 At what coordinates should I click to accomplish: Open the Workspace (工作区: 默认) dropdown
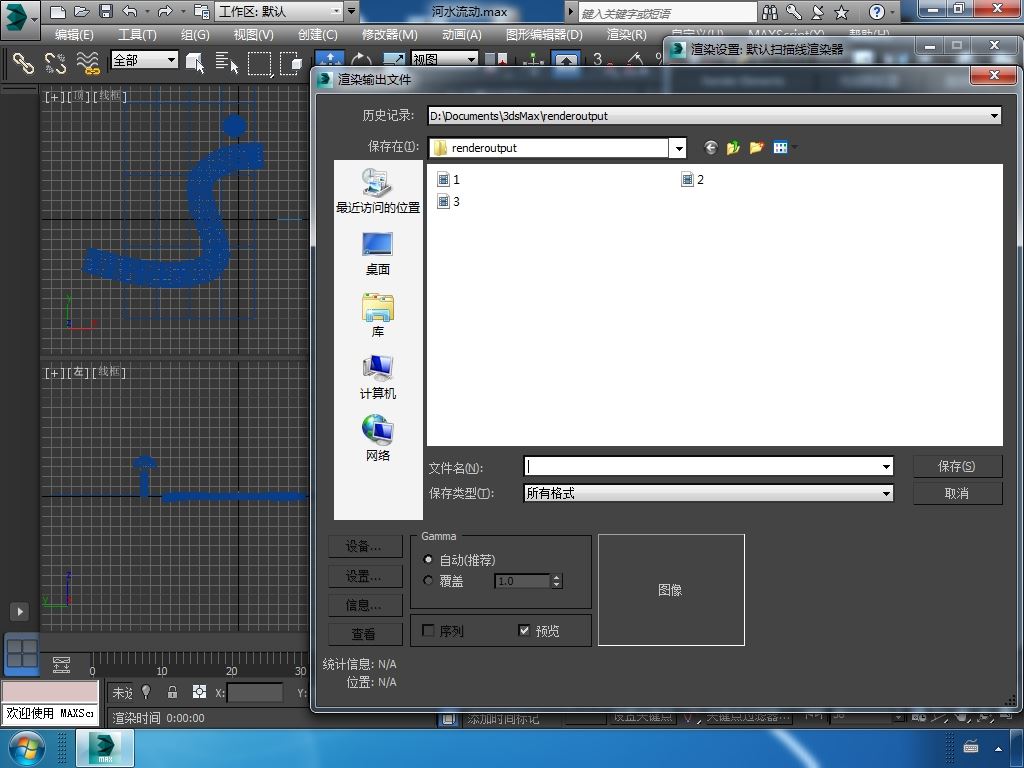point(336,11)
